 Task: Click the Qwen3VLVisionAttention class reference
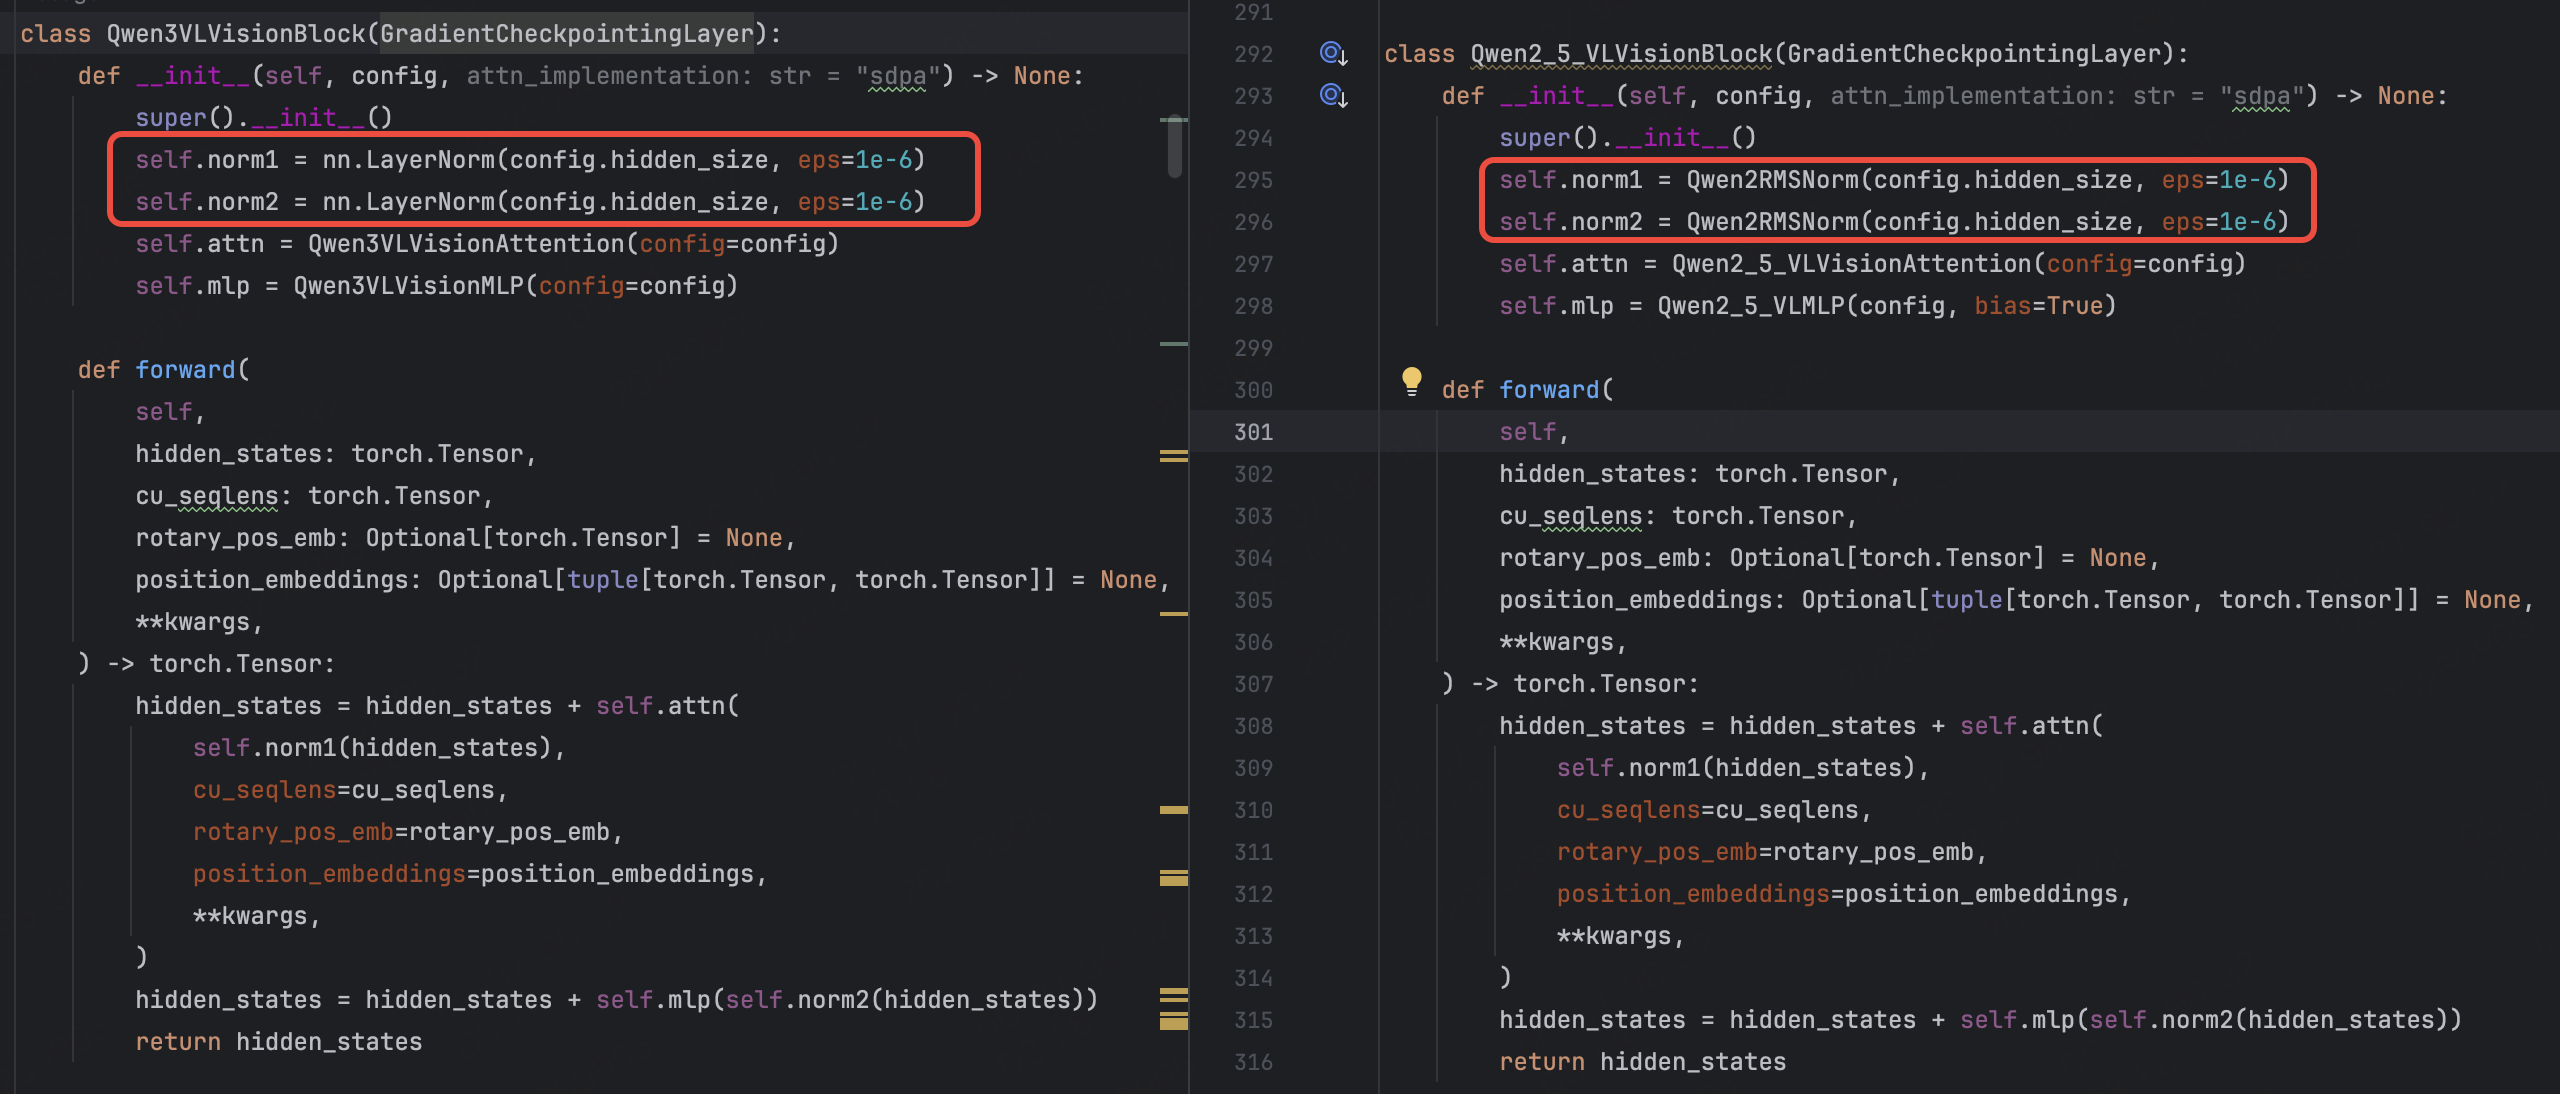pos(465,244)
